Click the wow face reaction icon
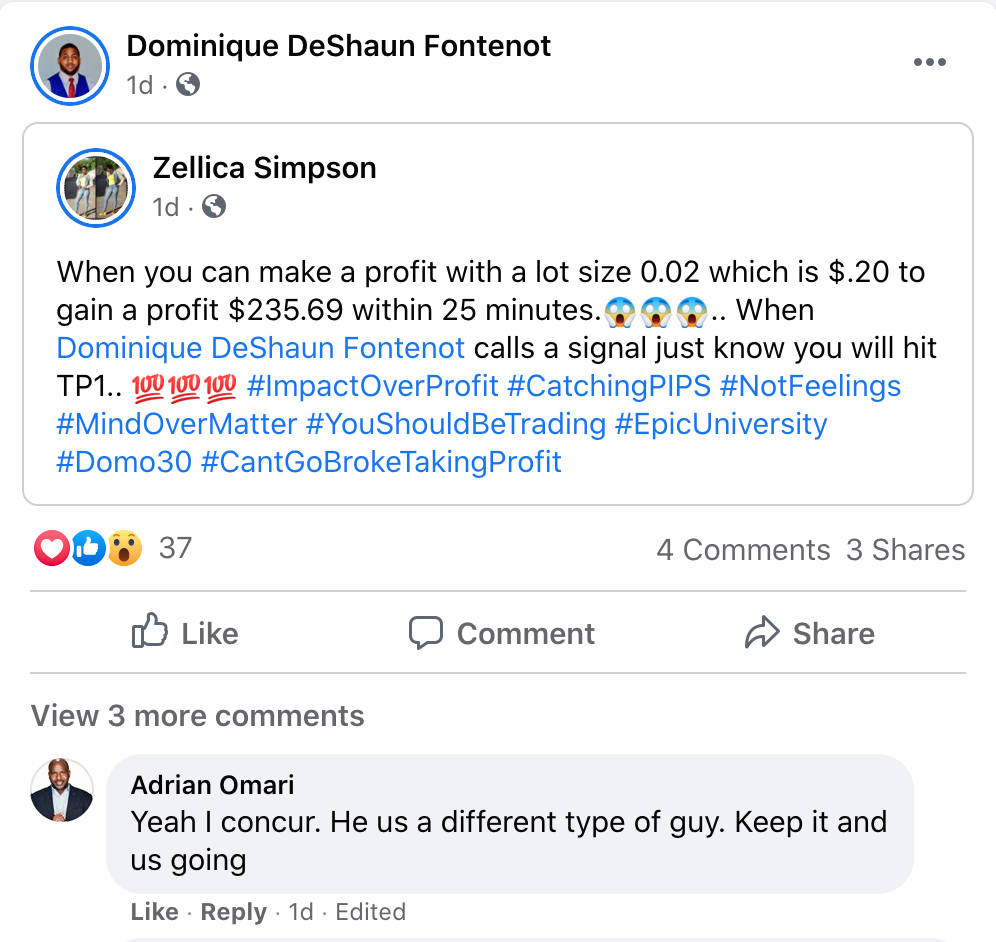This screenshot has height=942, width=996. click(x=124, y=548)
